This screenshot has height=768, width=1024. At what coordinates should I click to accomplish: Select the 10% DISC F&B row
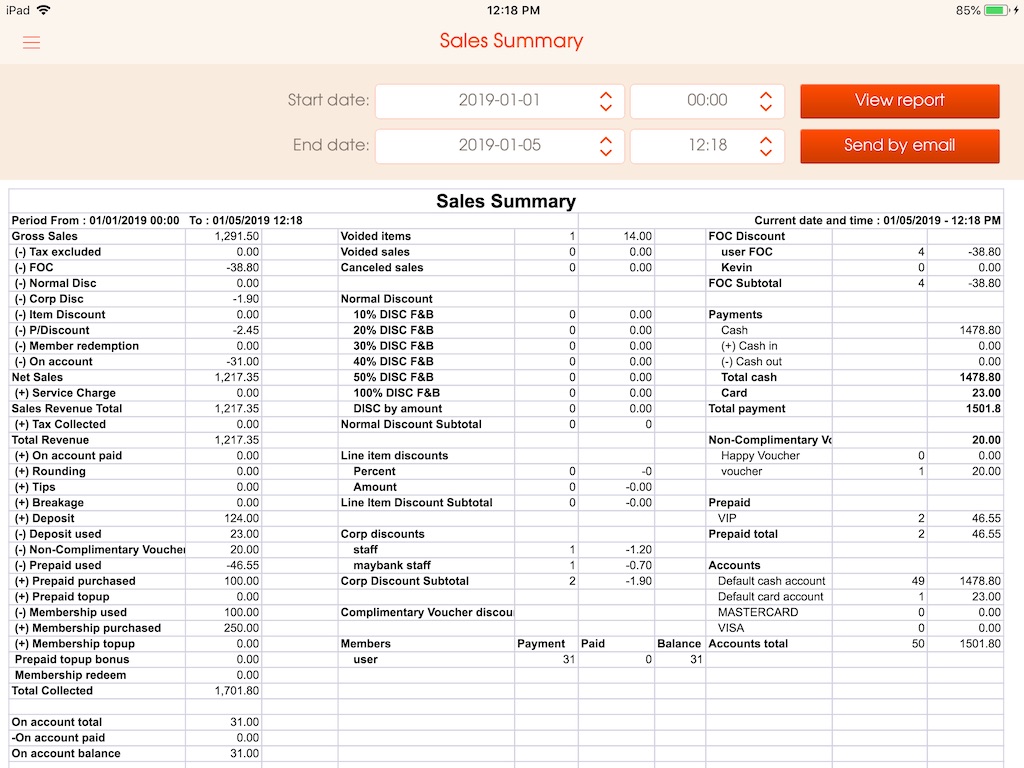click(x=496, y=315)
